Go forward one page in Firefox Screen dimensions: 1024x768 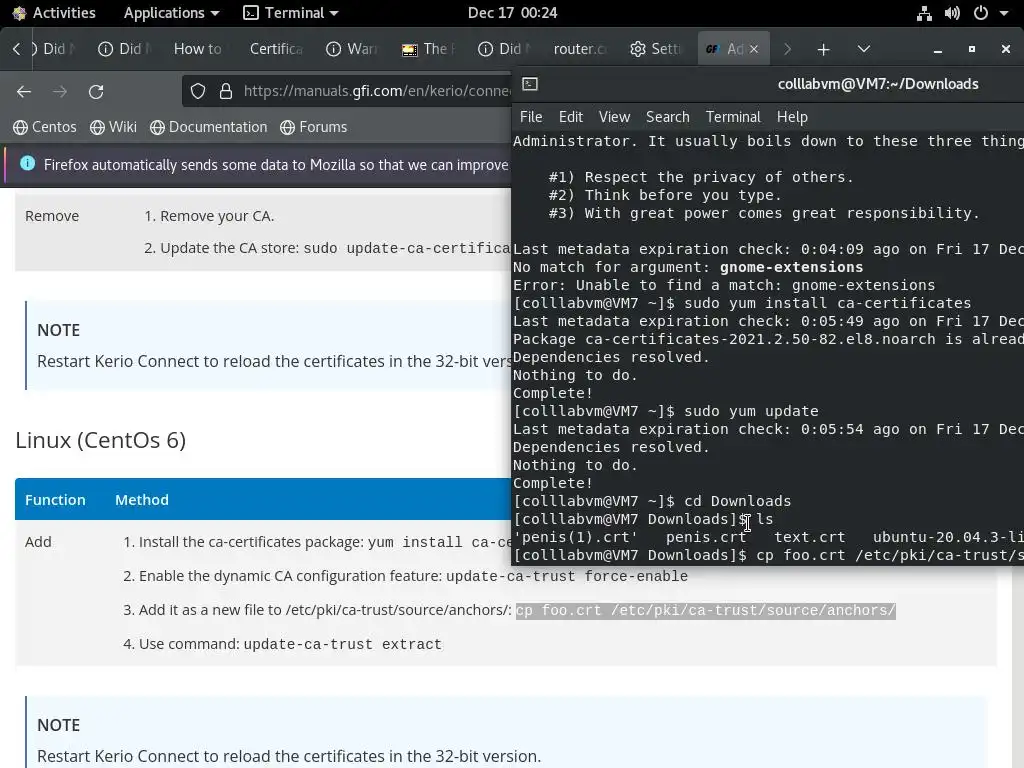(x=60, y=91)
